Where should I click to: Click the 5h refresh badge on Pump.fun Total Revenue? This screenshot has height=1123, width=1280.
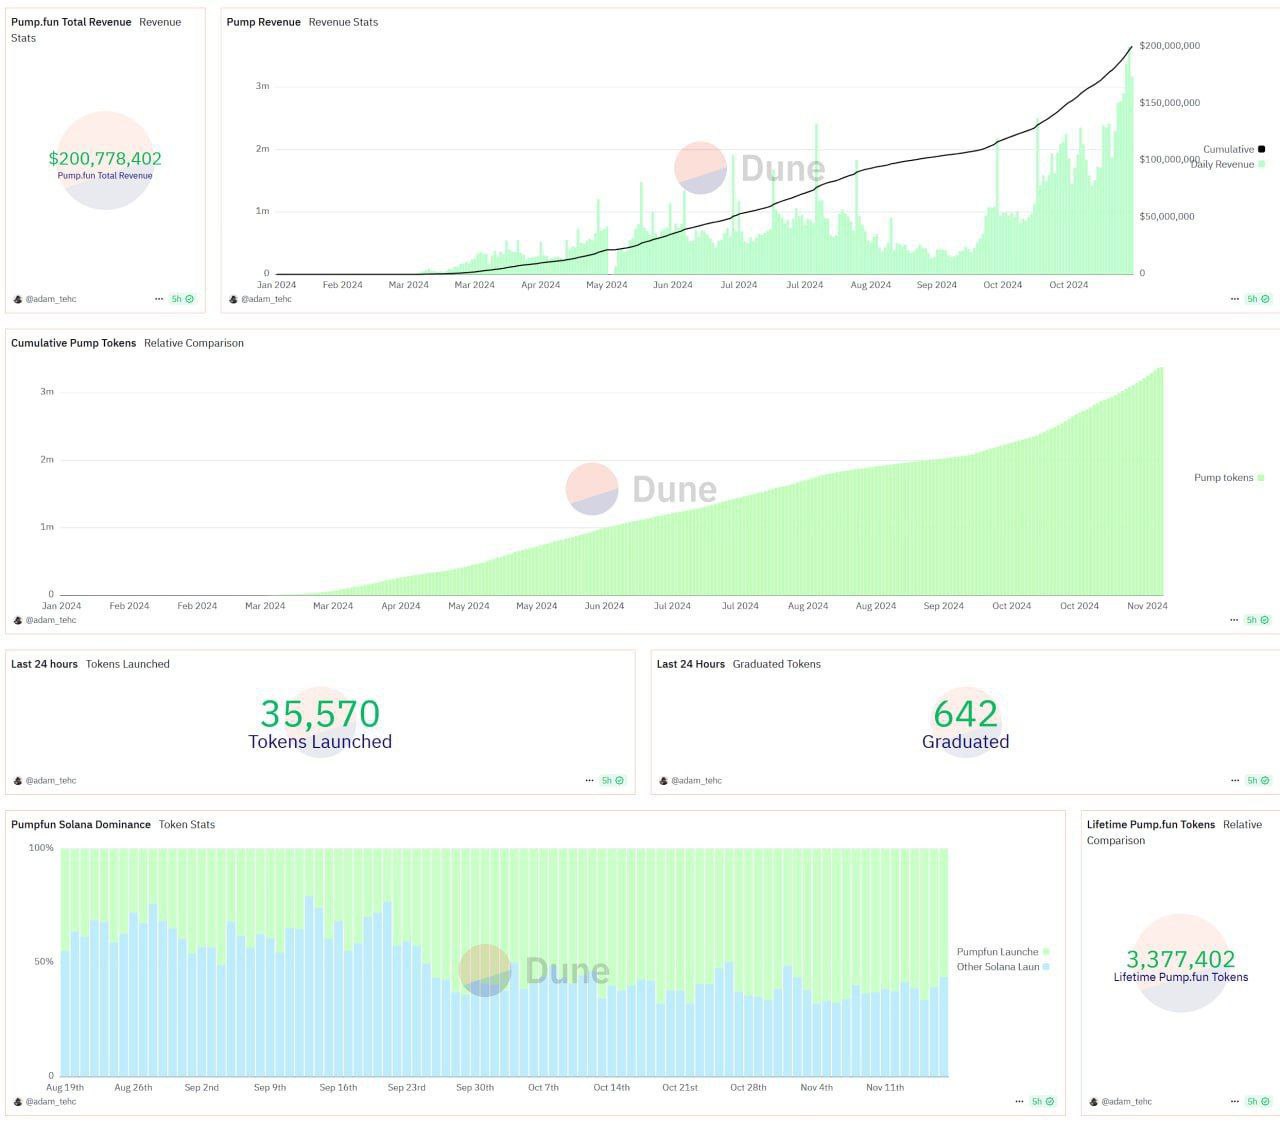182,299
